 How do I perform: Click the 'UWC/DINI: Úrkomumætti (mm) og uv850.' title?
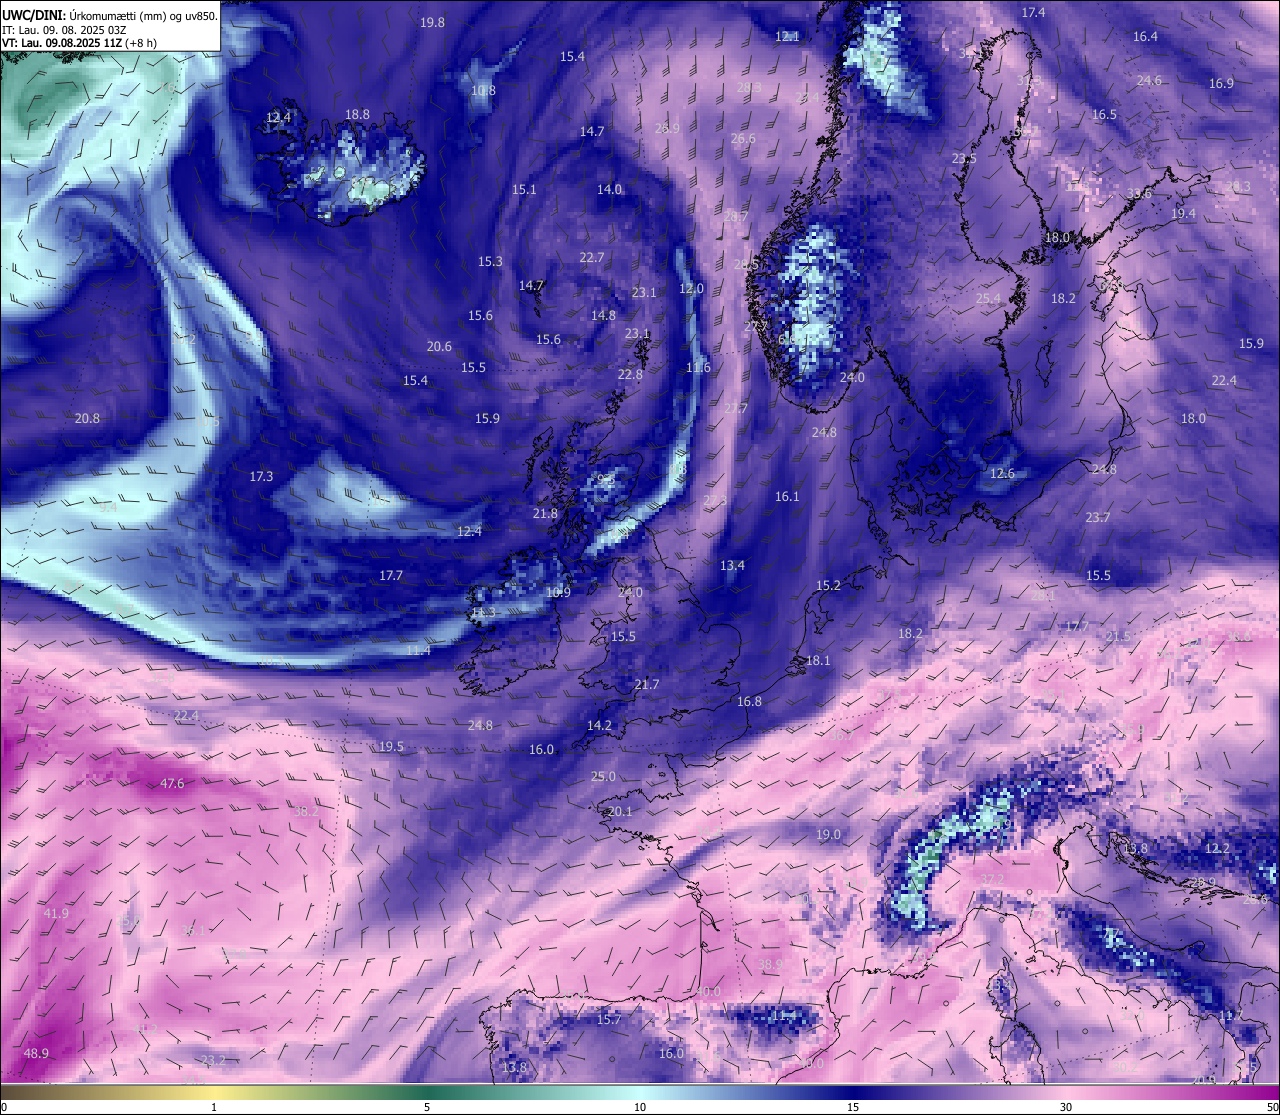pyautogui.click(x=110, y=14)
